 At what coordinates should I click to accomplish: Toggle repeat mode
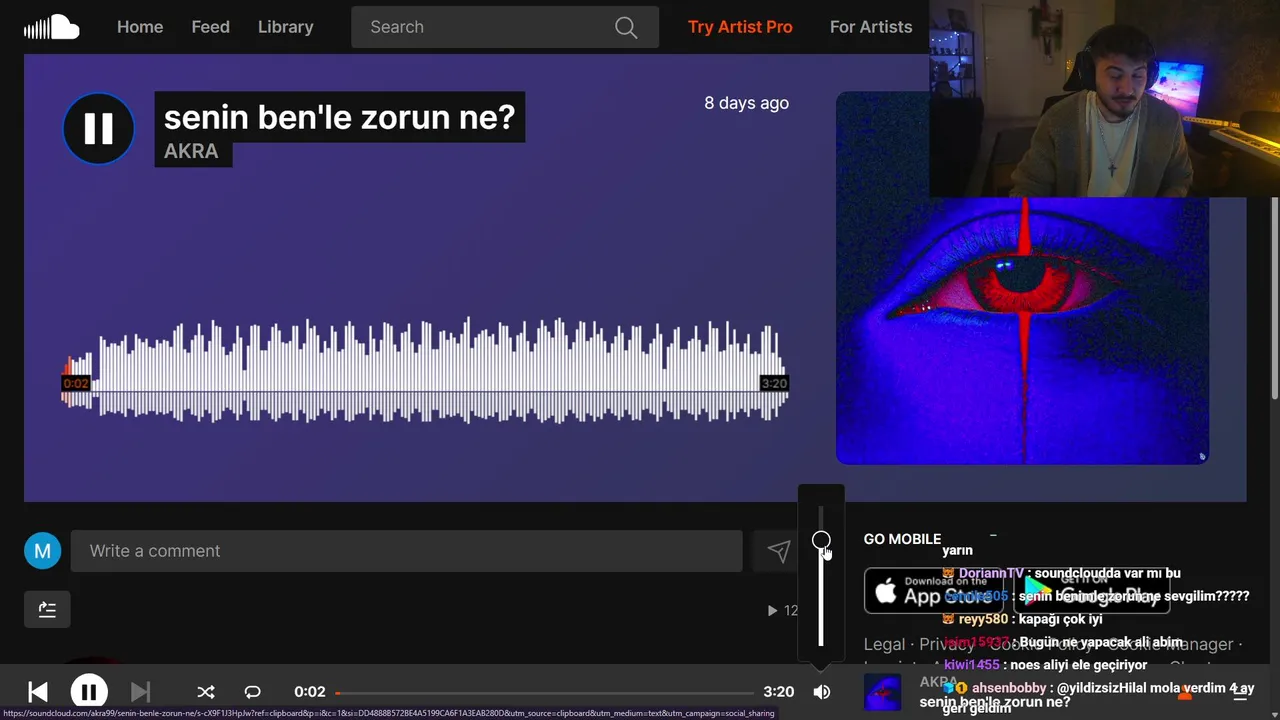252,692
